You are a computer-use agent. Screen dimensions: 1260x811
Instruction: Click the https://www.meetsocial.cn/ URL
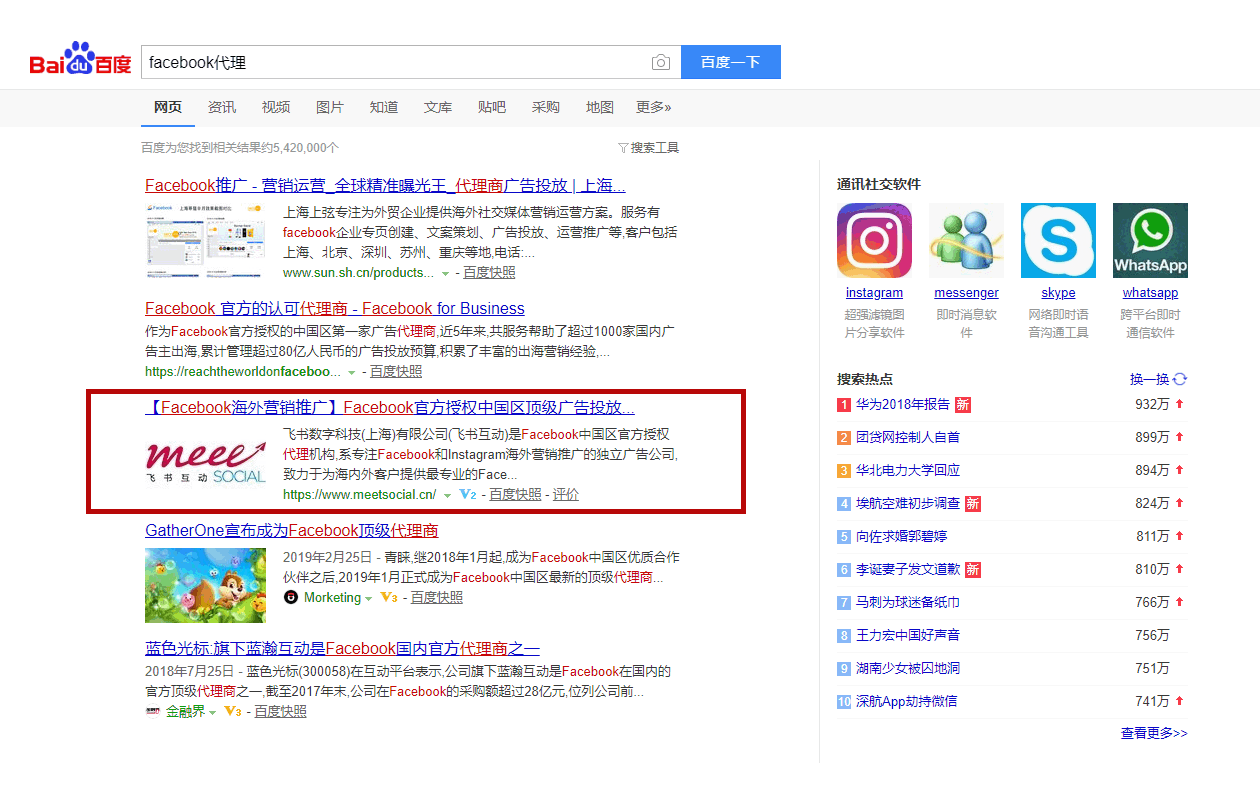tap(360, 495)
